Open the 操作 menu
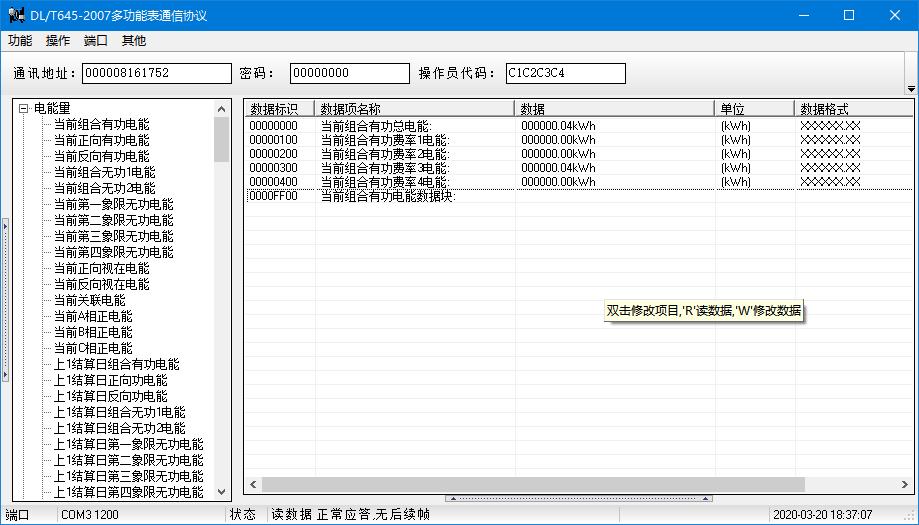This screenshot has height=525, width=919. click(58, 41)
